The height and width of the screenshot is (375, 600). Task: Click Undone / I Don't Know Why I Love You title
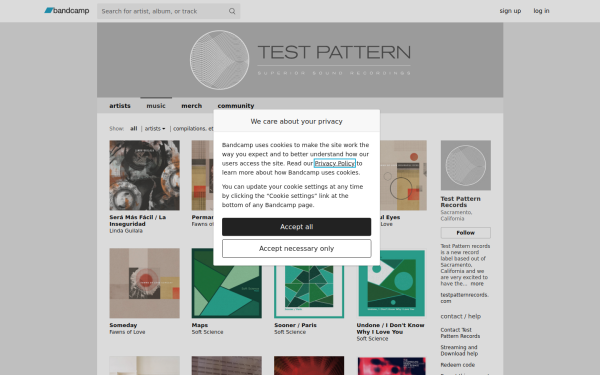pyautogui.click(x=390, y=328)
